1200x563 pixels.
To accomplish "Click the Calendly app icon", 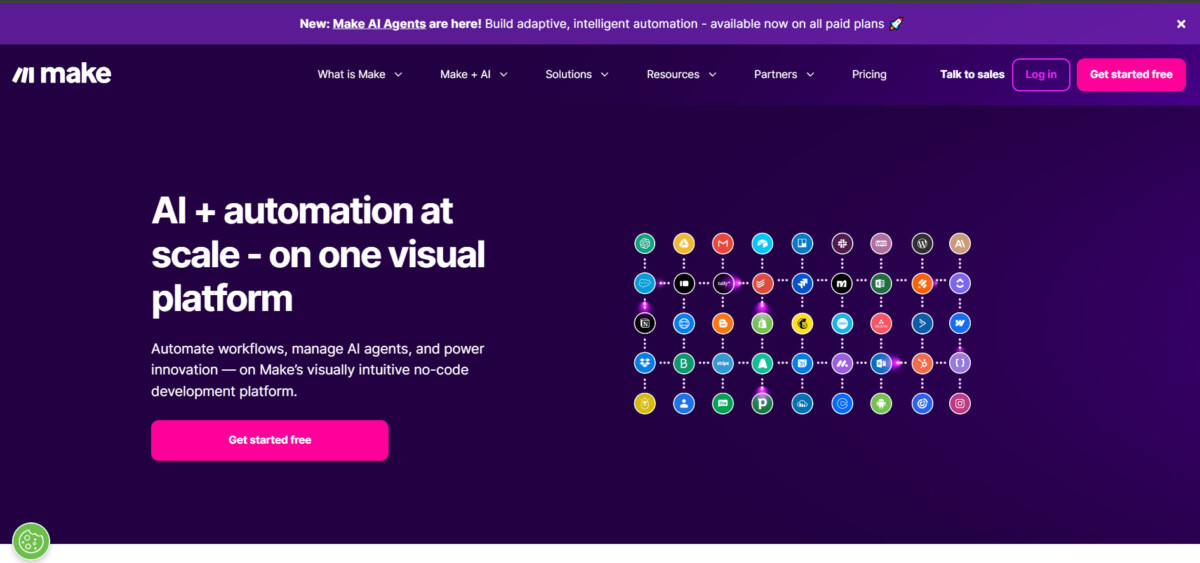I will pos(841,403).
